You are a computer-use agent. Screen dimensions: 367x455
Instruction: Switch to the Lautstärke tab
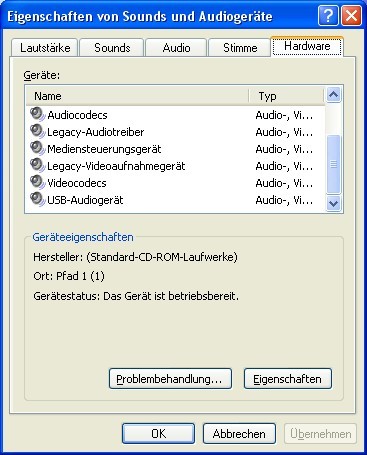[45, 48]
